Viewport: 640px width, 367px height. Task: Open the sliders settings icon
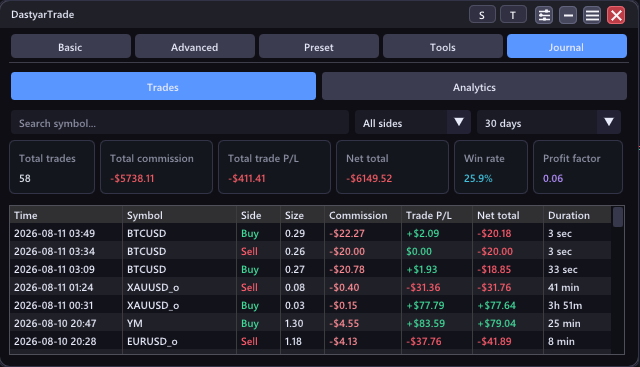544,16
